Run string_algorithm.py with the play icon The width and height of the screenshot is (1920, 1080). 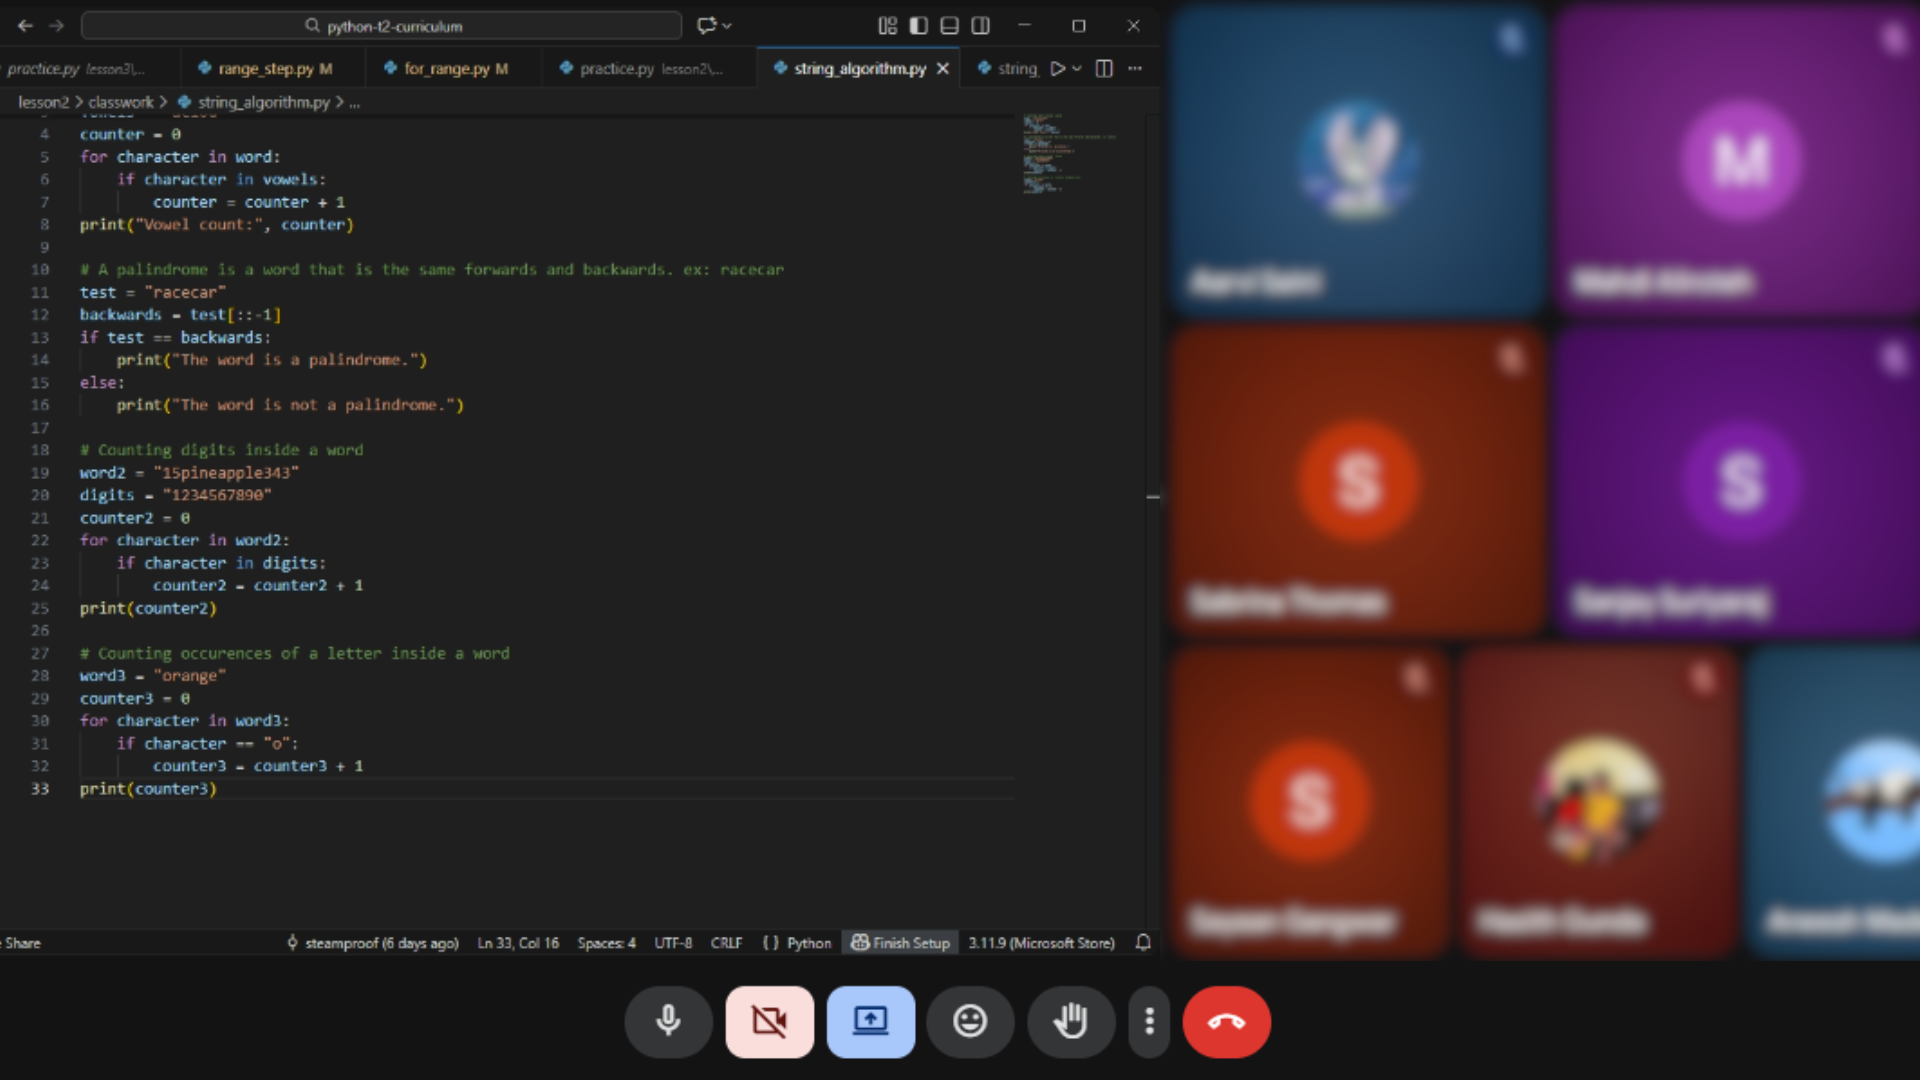[x=1059, y=69]
